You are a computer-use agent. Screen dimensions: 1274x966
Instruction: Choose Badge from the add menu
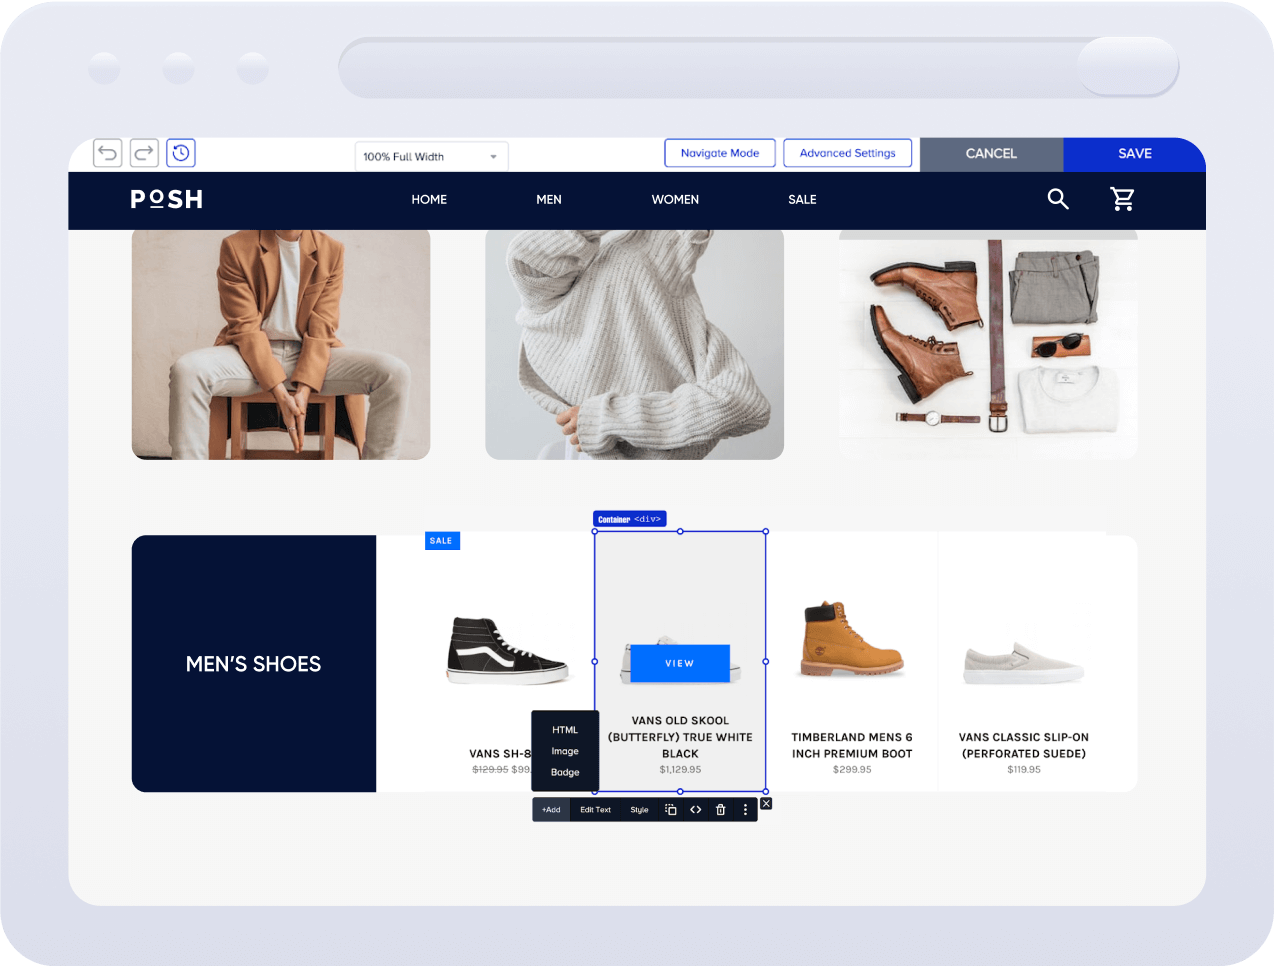(565, 772)
